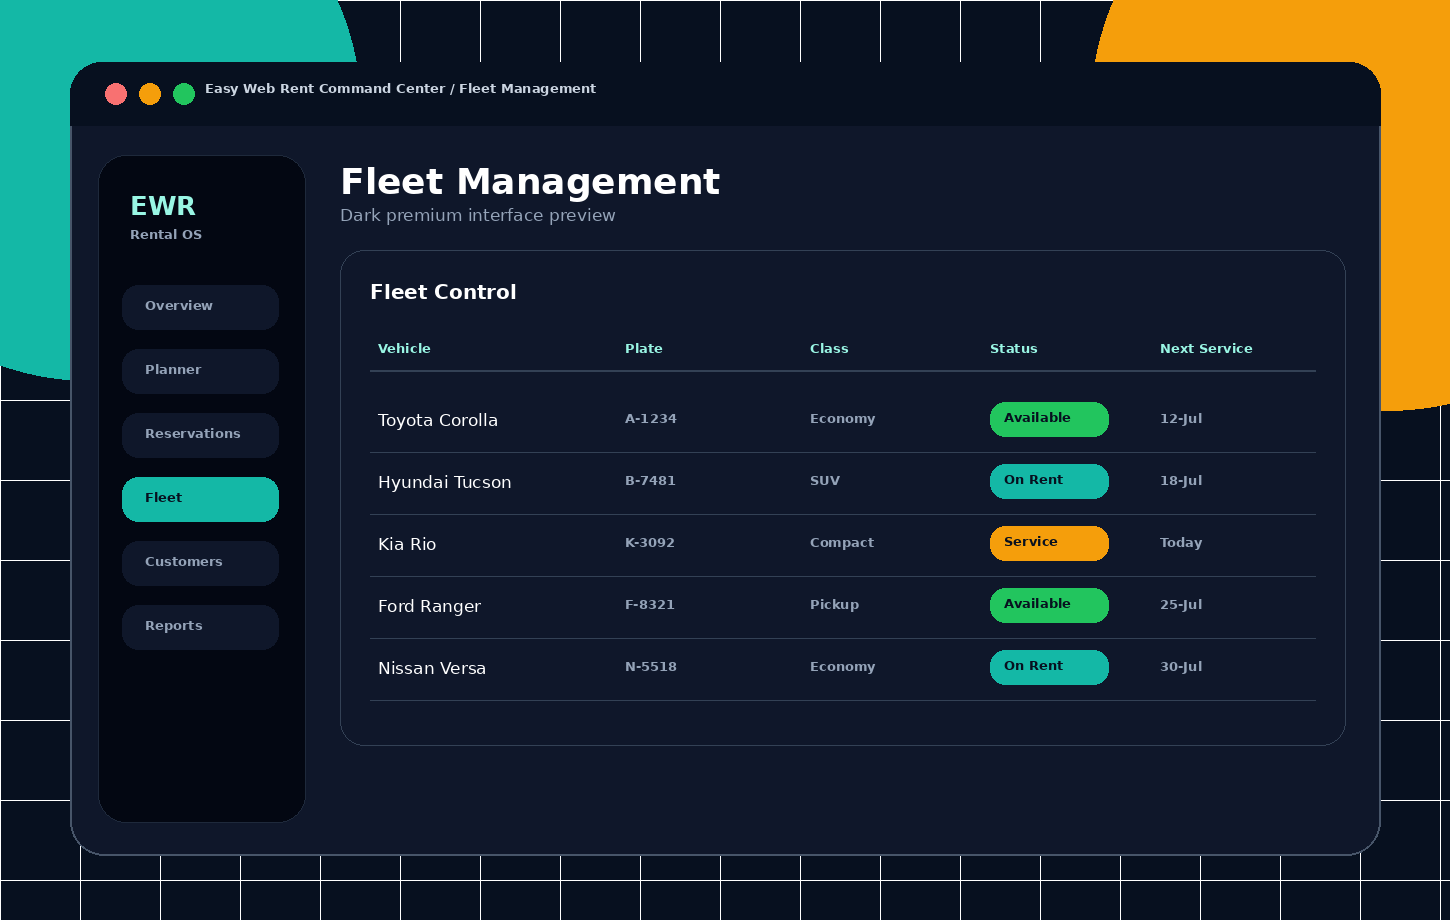Click the 12-Jul service date

[1181, 419]
